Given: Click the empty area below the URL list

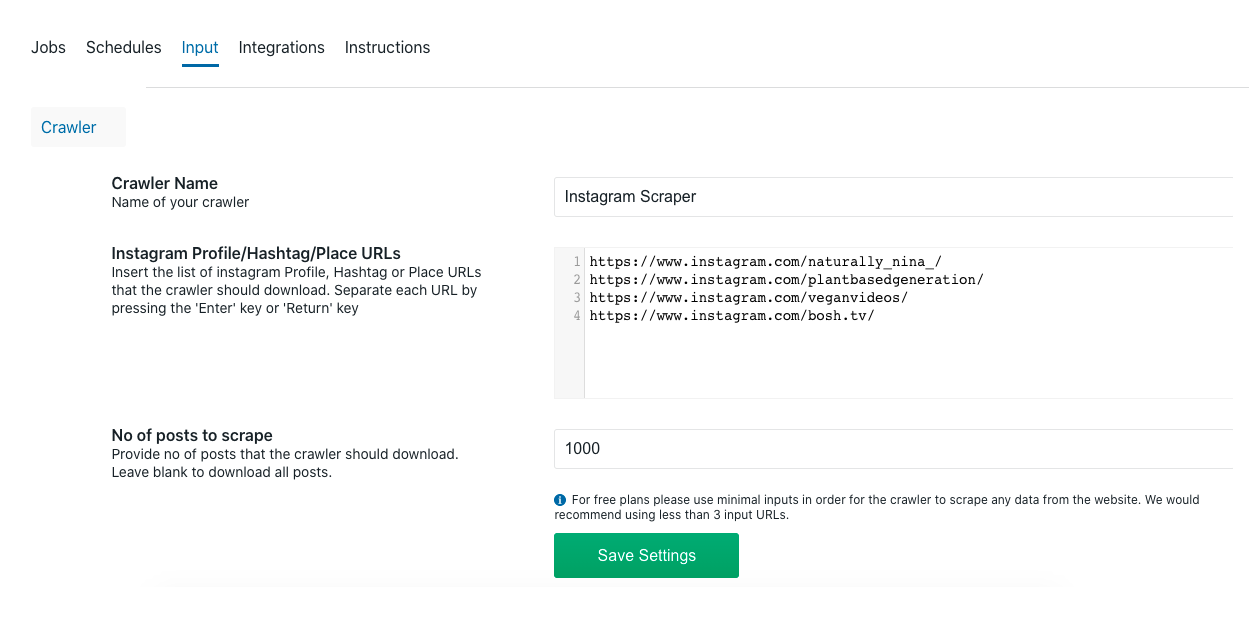Looking at the screenshot, I should 900,365.
